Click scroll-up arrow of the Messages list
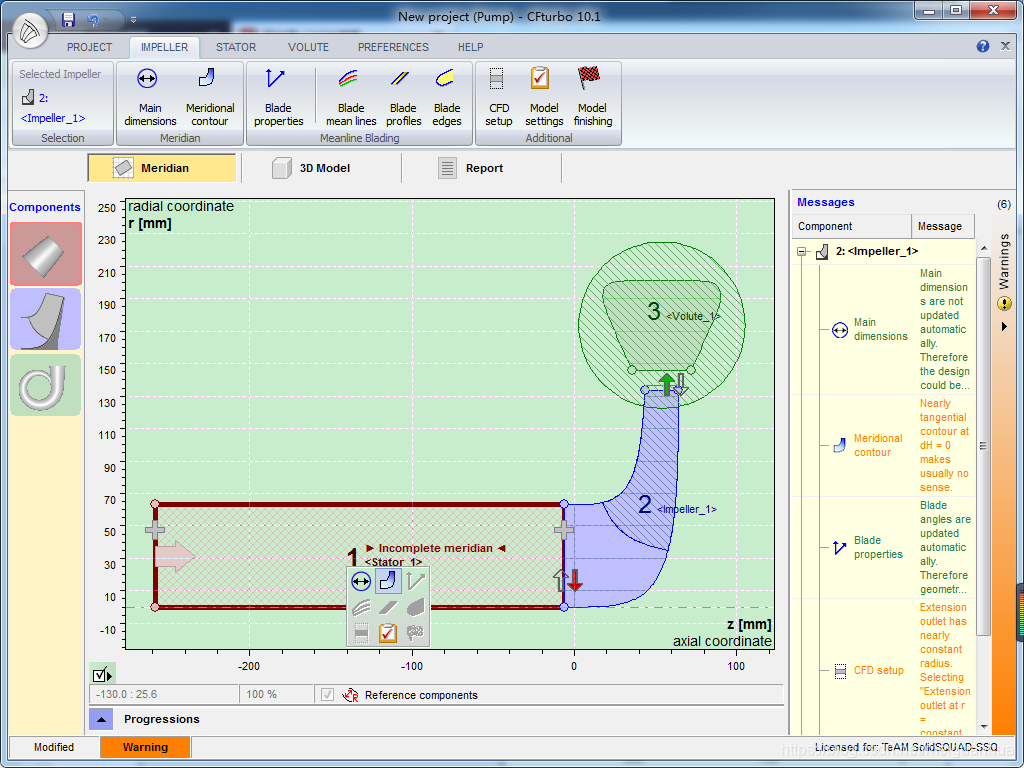 point(983,249)
